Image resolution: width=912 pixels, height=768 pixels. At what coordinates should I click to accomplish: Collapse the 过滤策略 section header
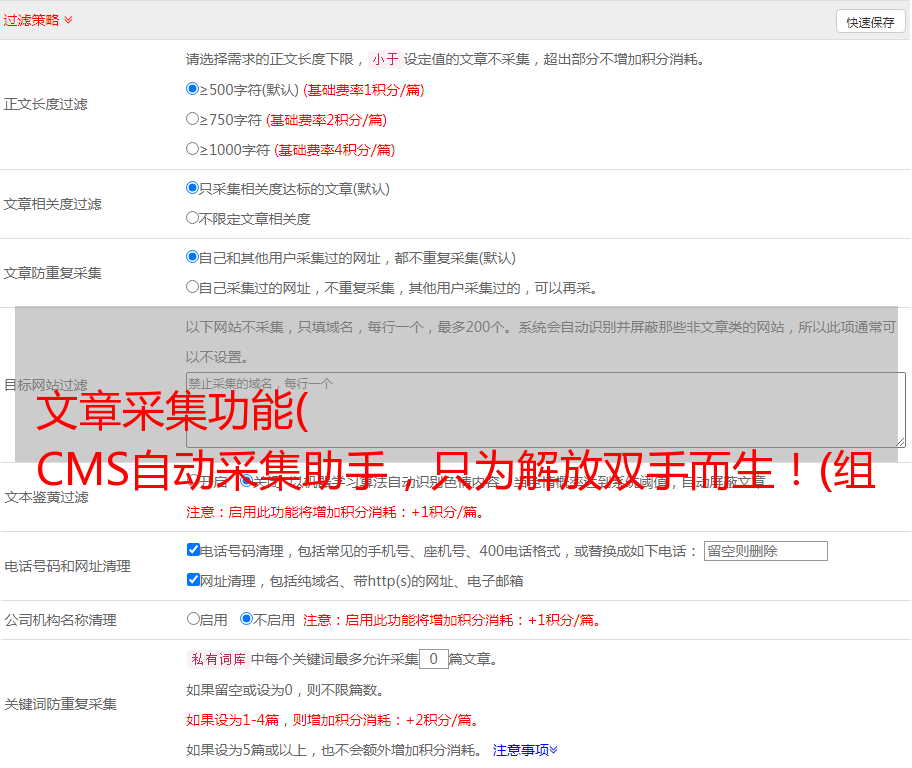click(x=38, y=20)
